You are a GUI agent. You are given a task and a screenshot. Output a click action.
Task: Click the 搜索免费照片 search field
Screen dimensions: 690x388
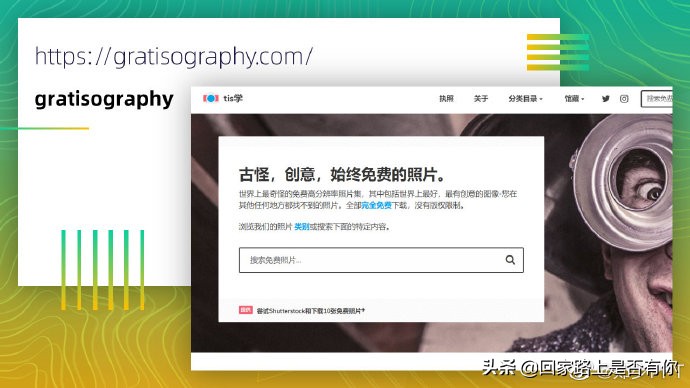click(x=381, y=260)
